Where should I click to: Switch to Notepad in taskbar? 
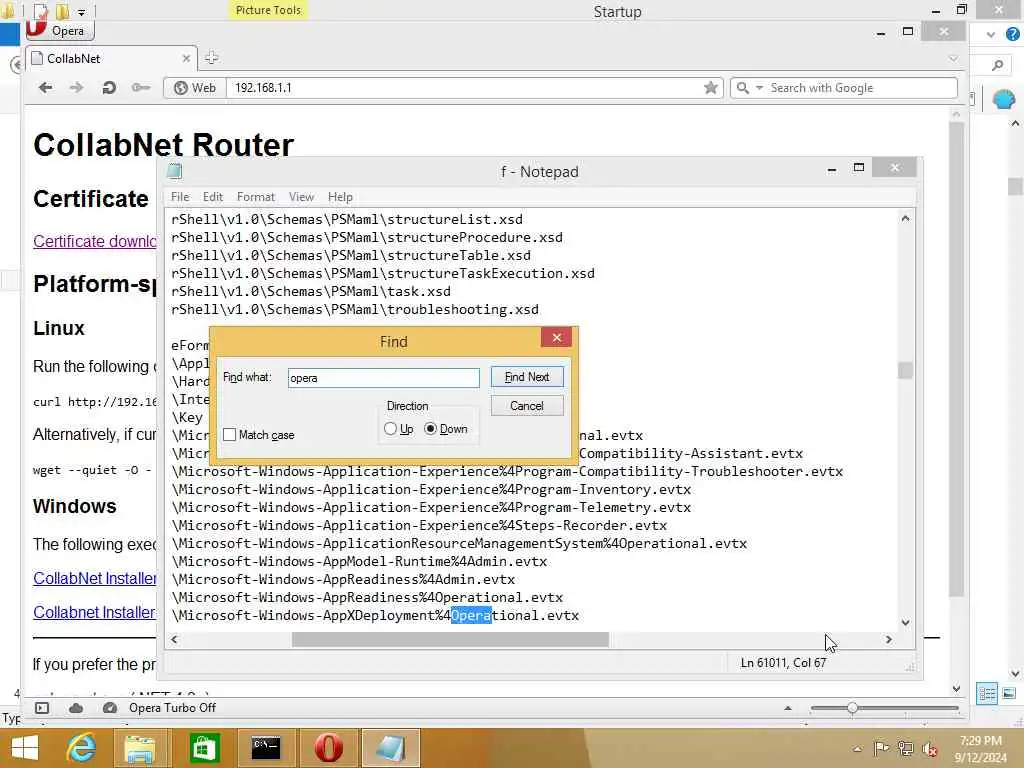391,748
